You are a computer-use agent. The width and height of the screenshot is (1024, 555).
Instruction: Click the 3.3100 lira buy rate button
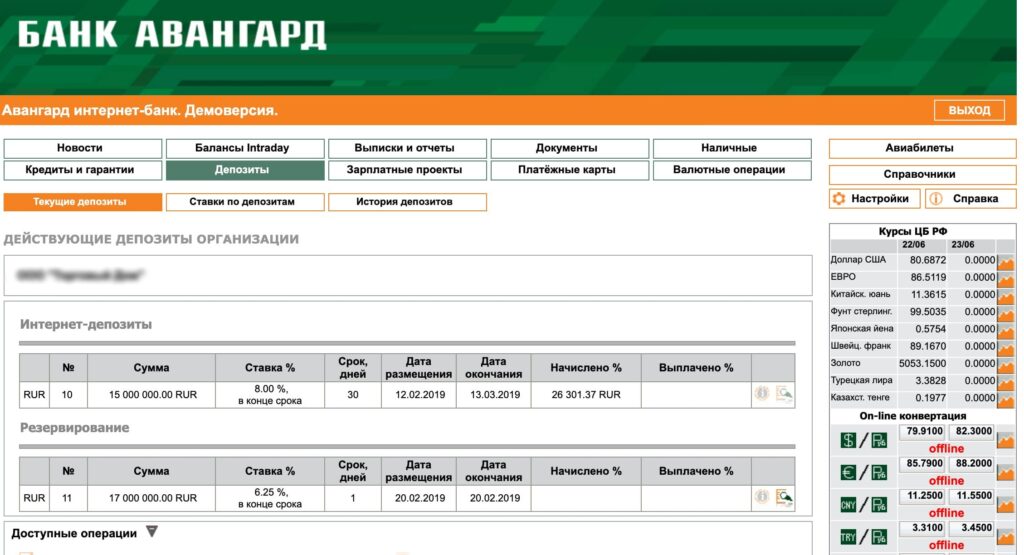(923, 528)
